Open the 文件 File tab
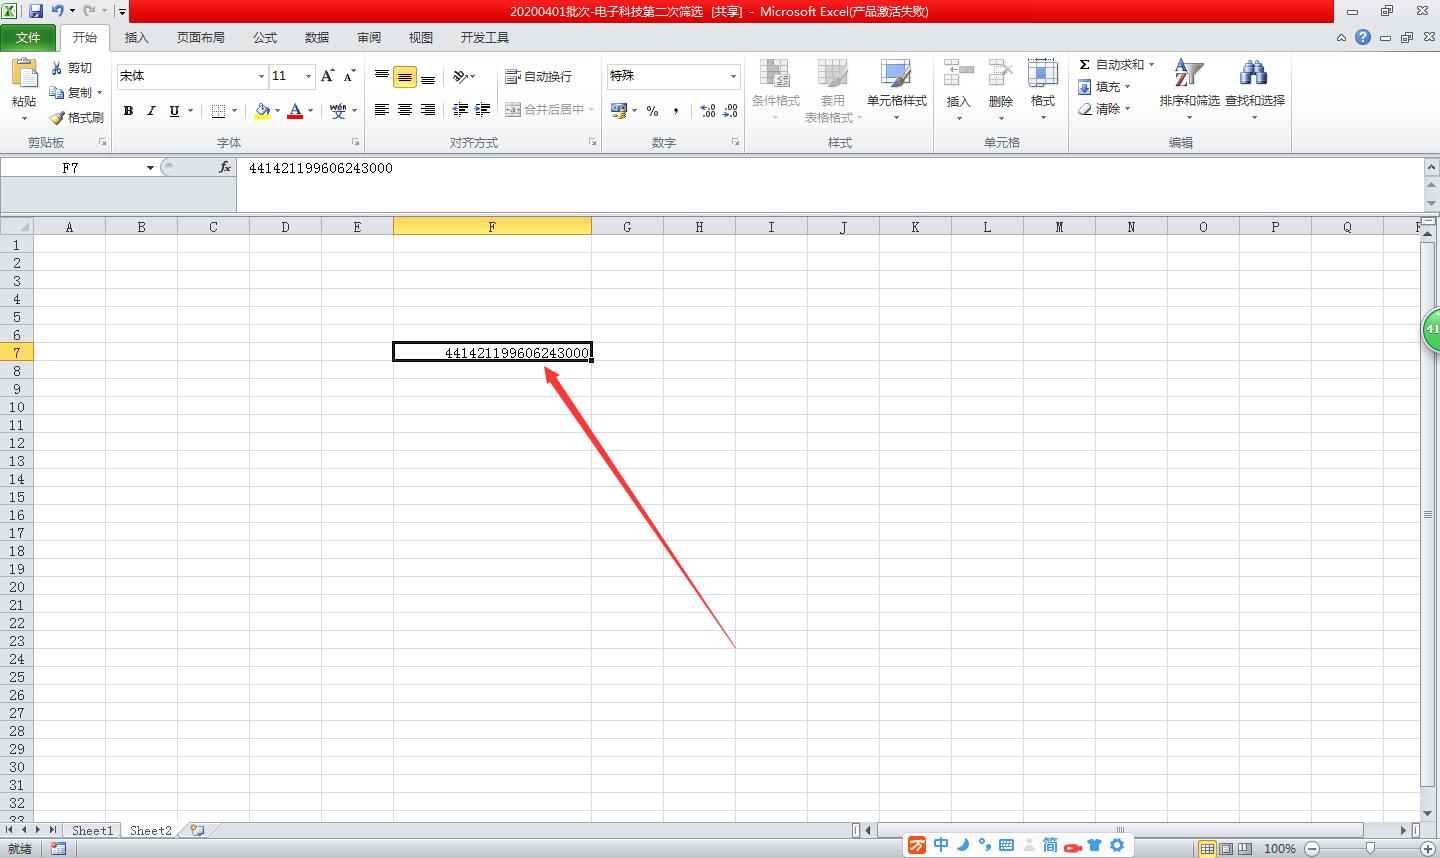This screenshot has width=1440, height=858. coord(28,38)
